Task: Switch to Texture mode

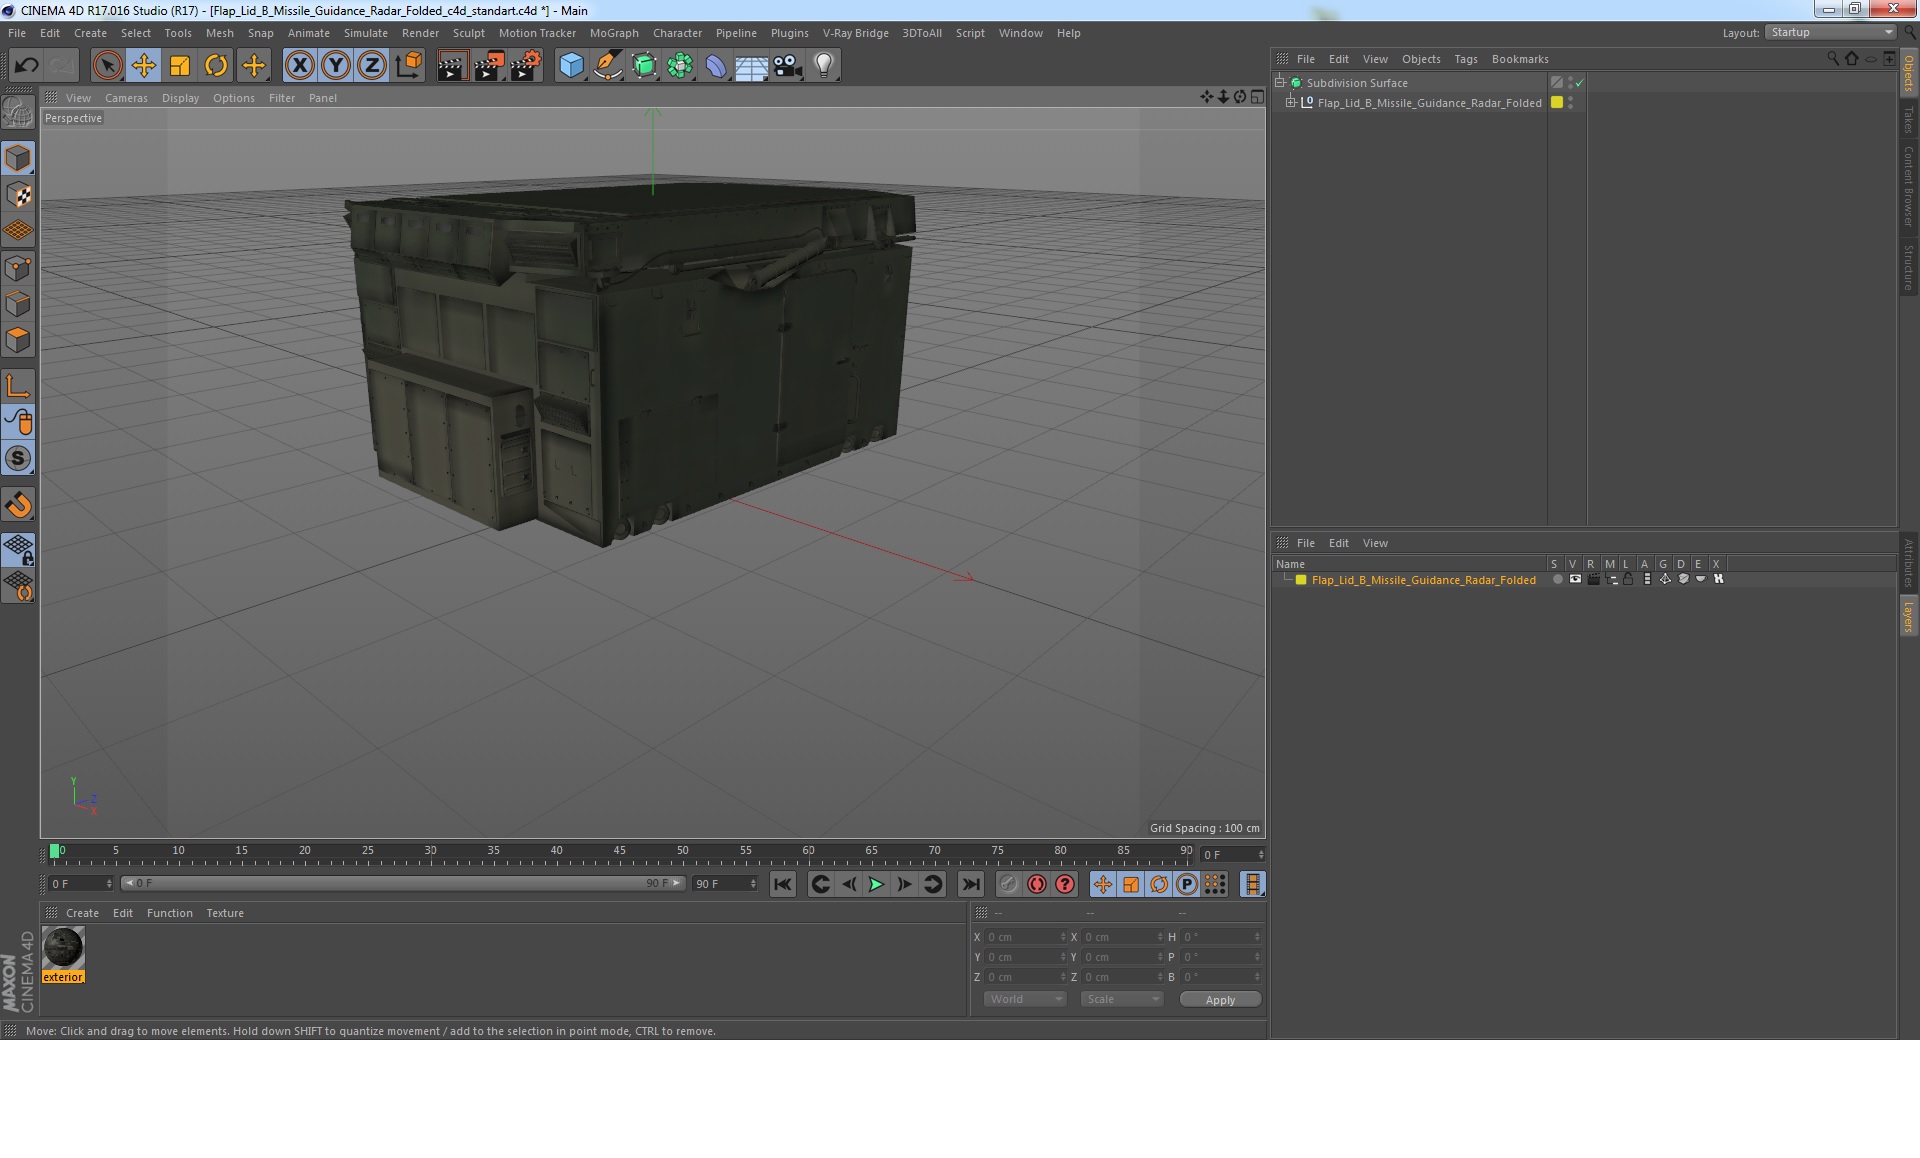Action: pos(18,195)
